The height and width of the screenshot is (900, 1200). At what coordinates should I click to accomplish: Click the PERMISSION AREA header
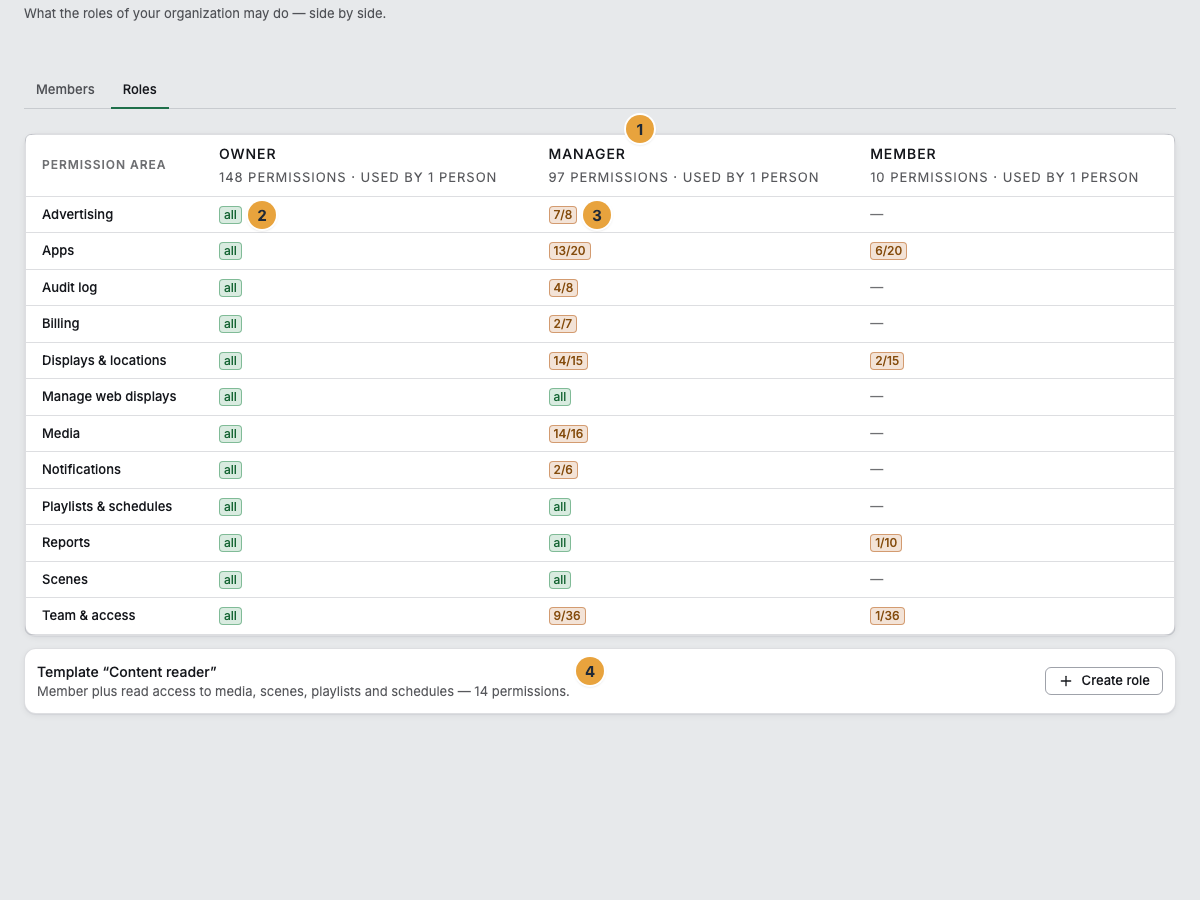[x=104, y=165]
